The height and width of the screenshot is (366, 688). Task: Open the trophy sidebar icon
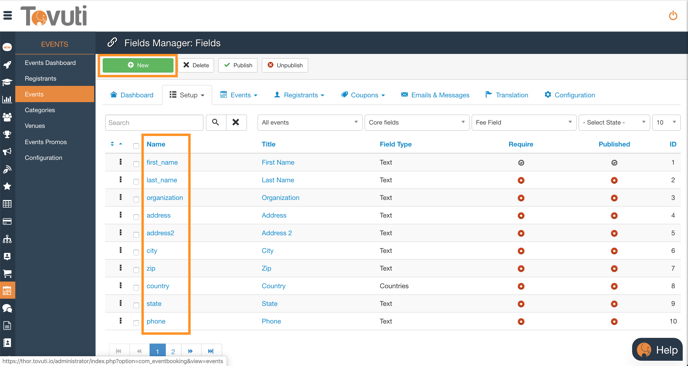coord(7,134)
